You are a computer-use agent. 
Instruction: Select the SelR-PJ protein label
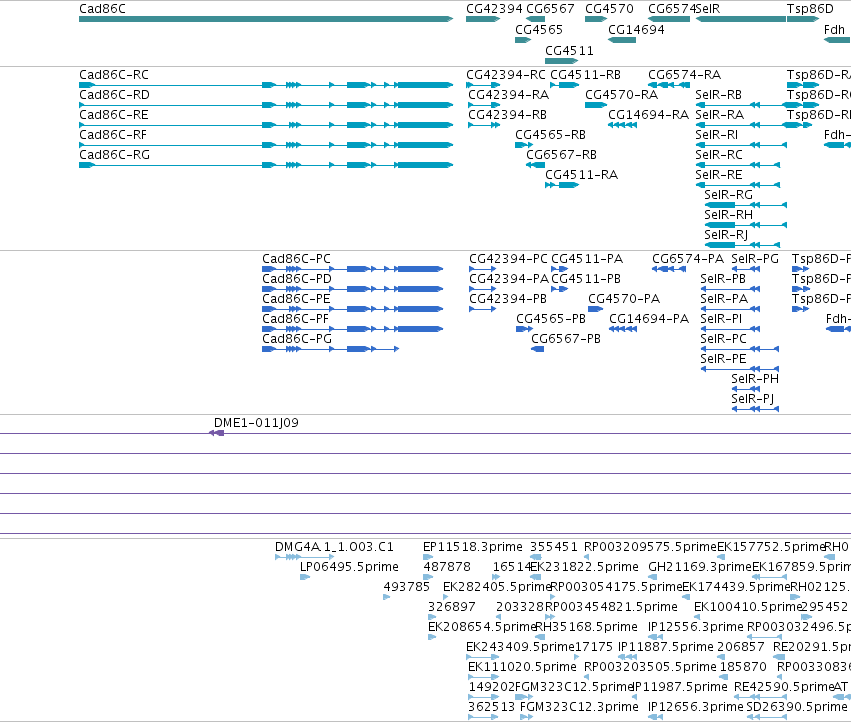(753, 399)
